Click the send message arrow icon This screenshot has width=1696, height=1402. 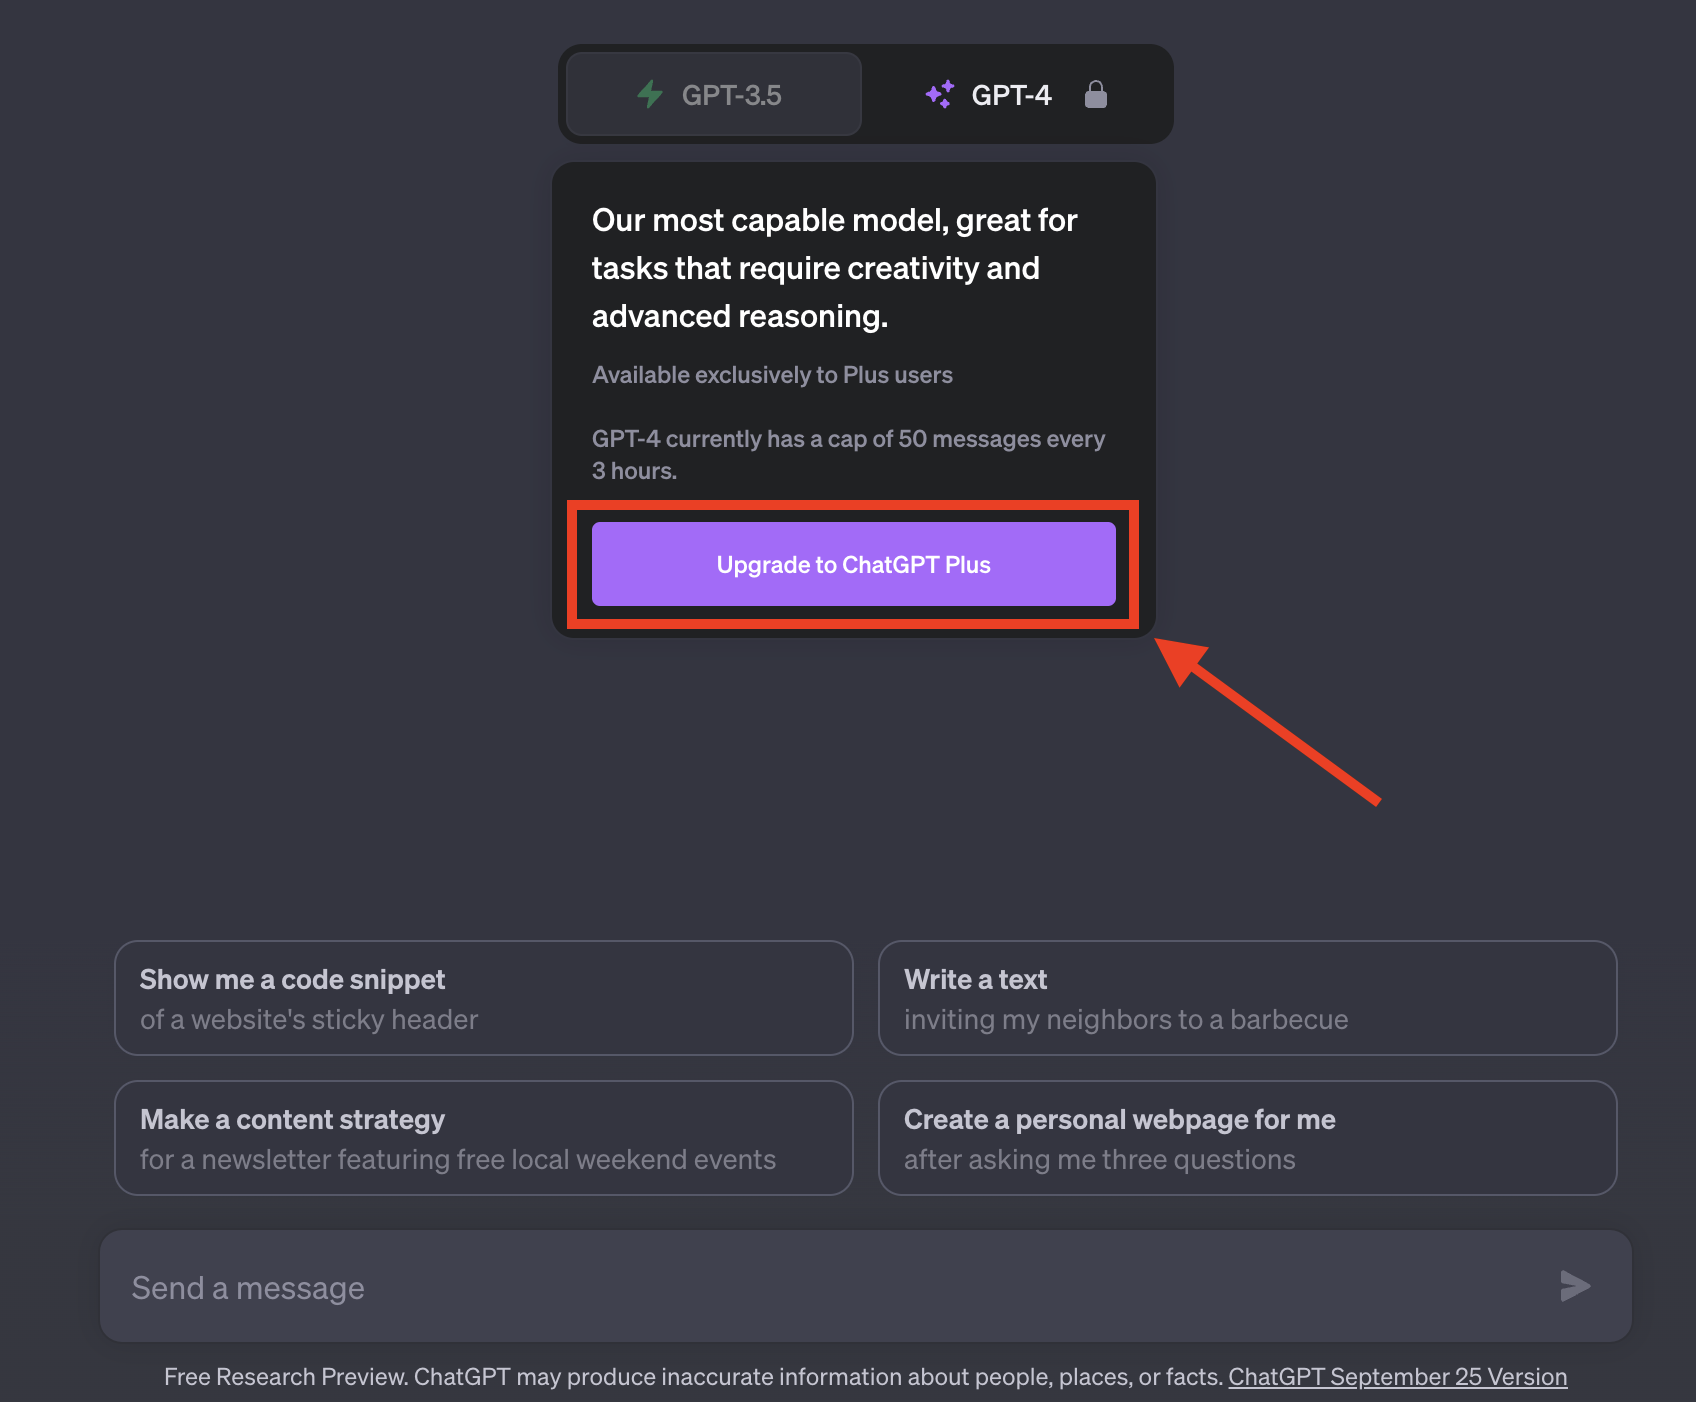point(1575,1286)
